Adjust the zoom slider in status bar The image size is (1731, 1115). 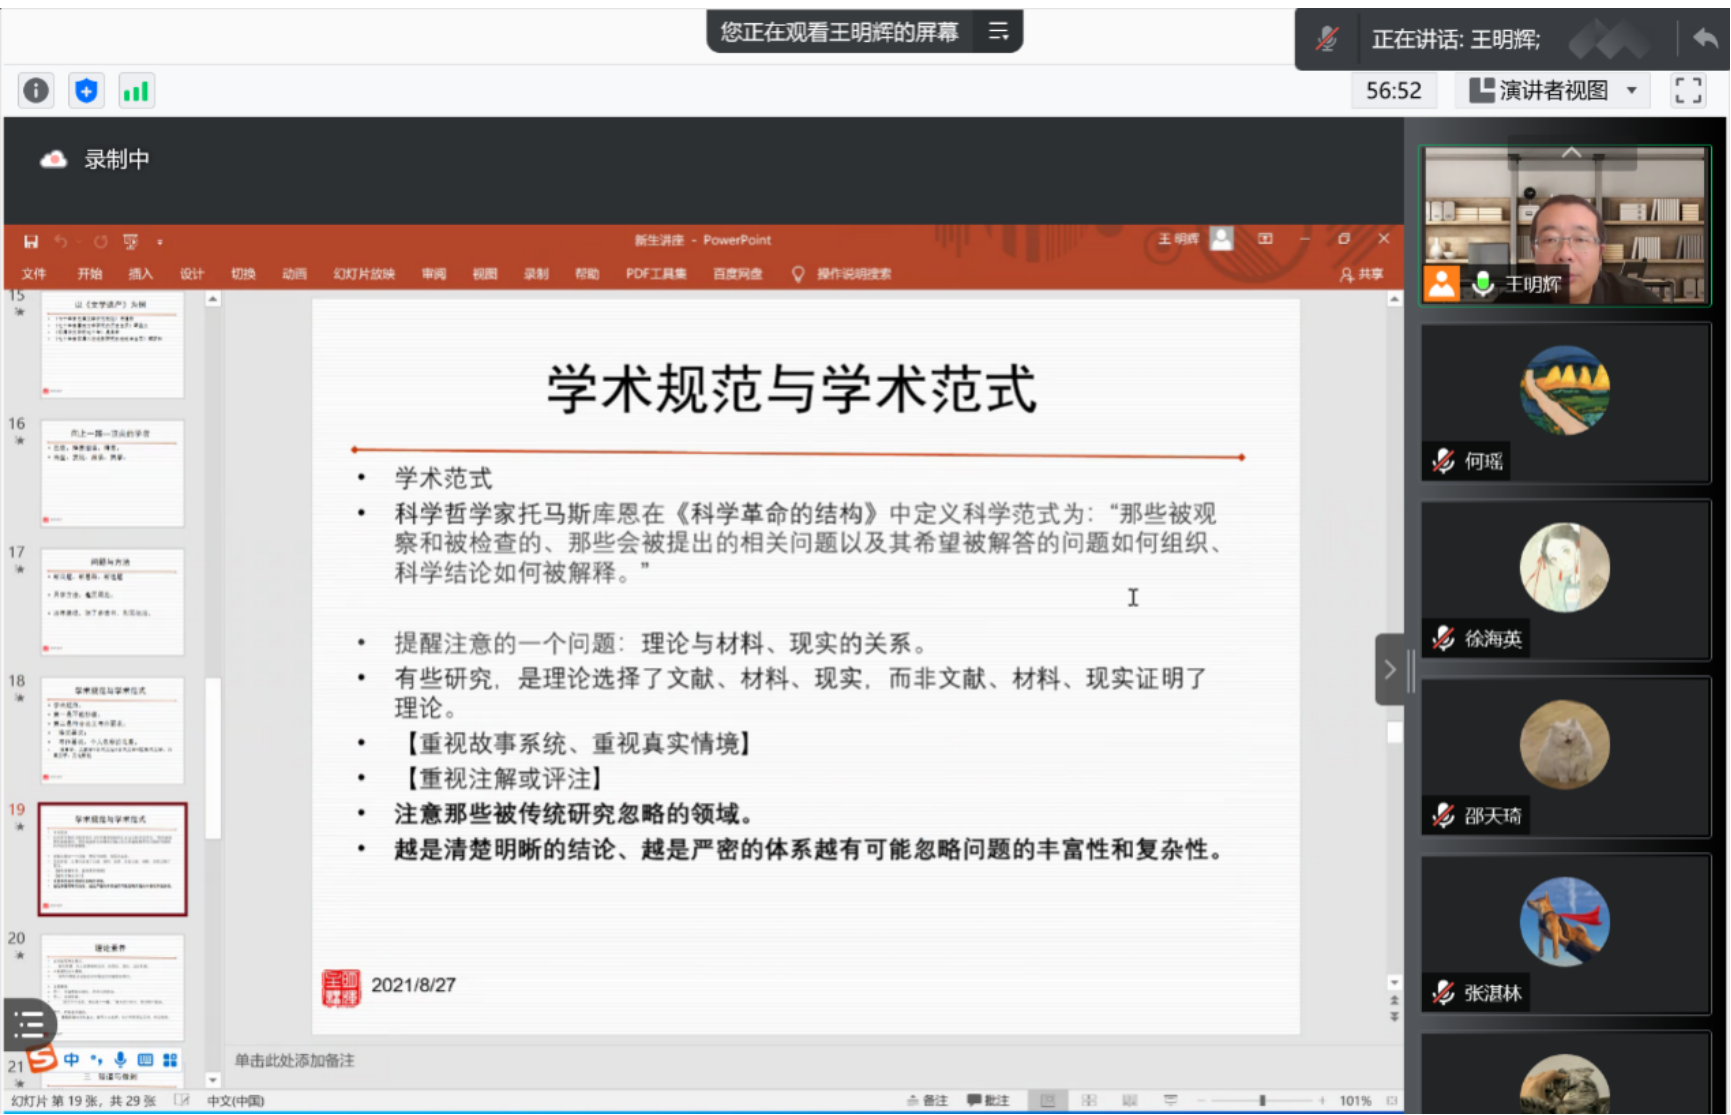(1262, 1100)
